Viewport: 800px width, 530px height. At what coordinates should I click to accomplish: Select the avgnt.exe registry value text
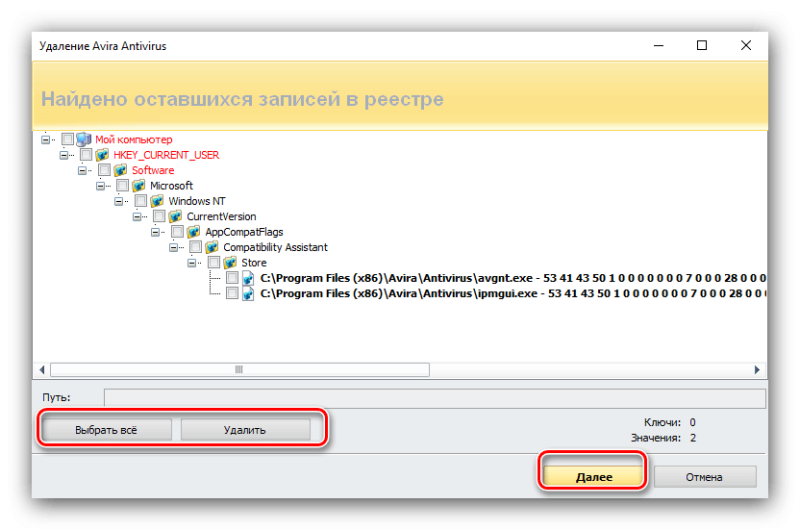[513, 278]
